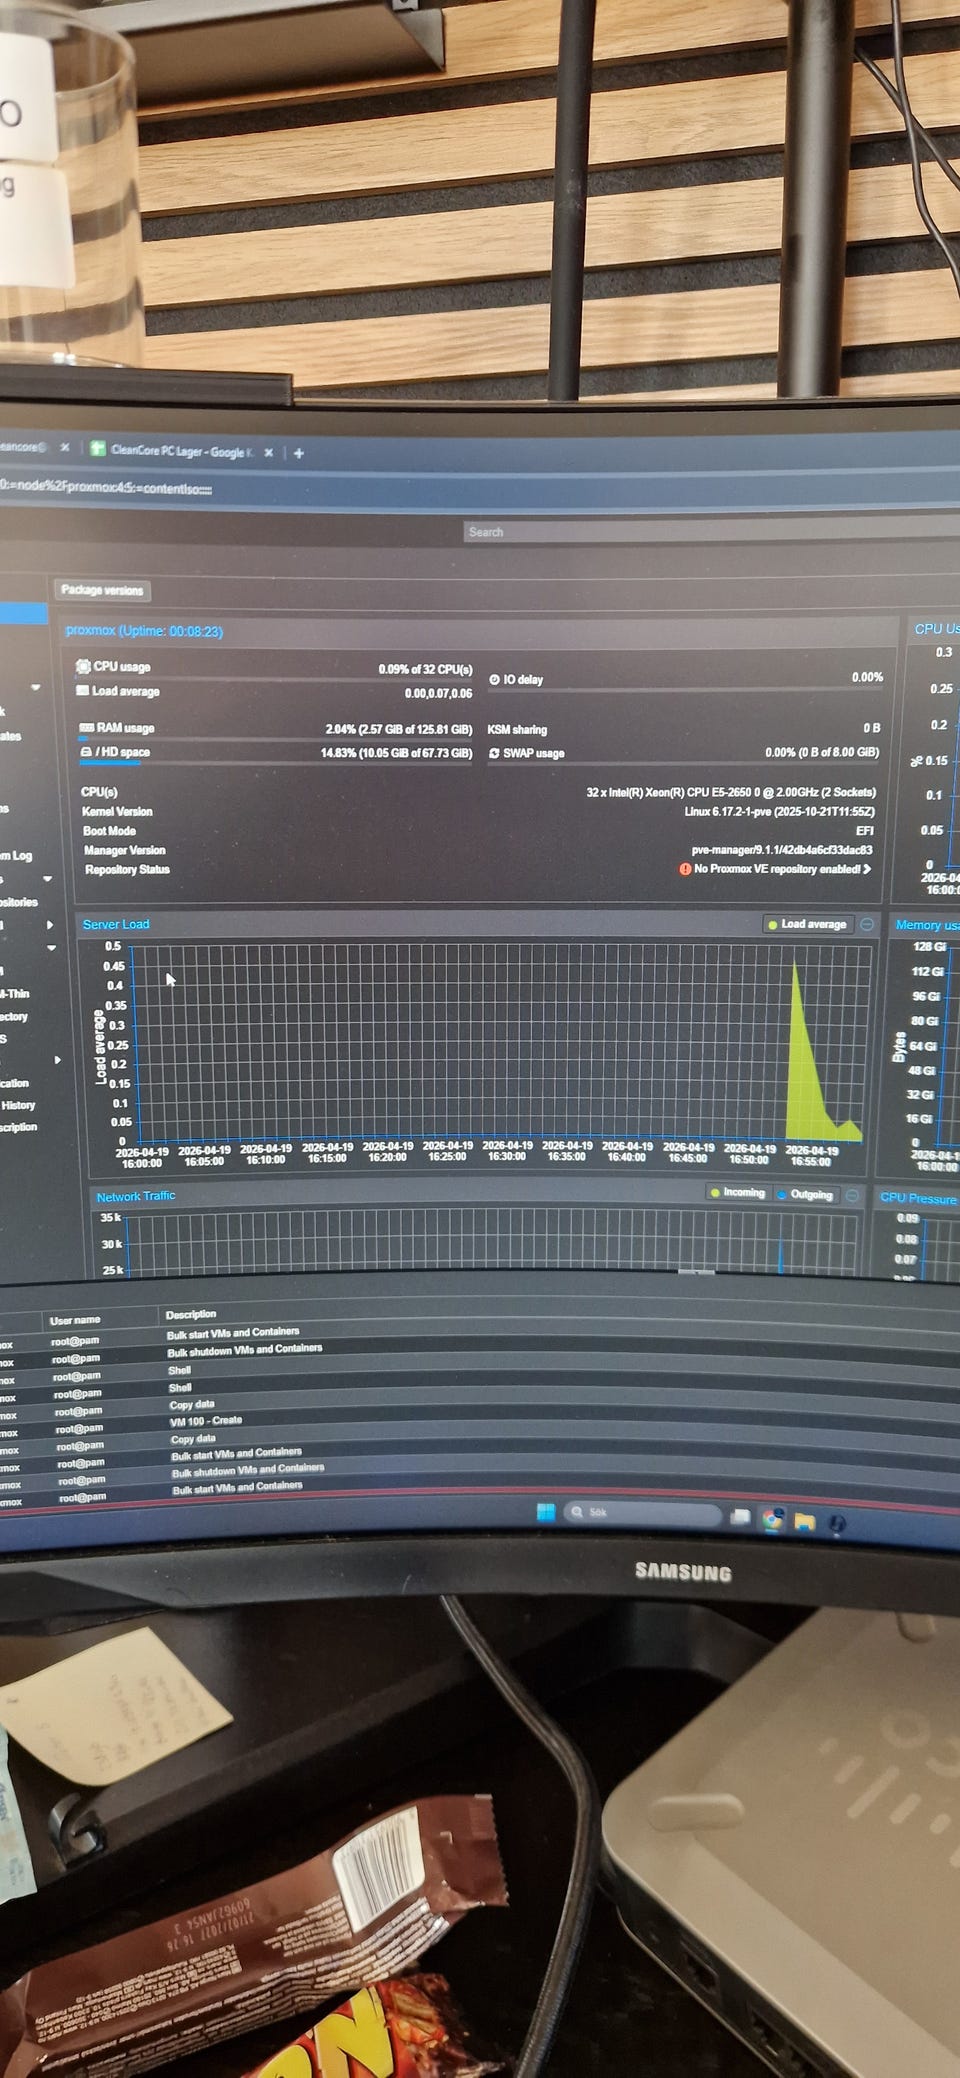This screenshot has height=2078, width=960.
Task: Sort task log by User name column
Action: (75, 1320)
